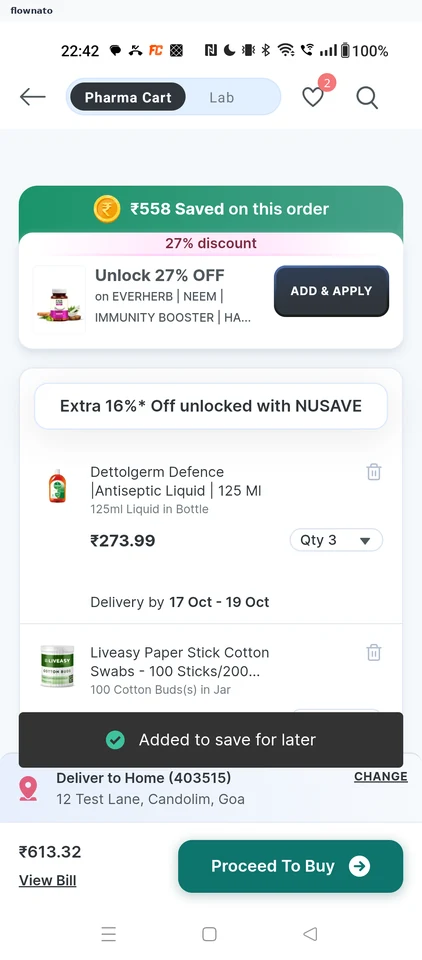Click CHANGE delivery address link
The width and height of the screenshot is (422, 960).
click(x=380, y=776)
